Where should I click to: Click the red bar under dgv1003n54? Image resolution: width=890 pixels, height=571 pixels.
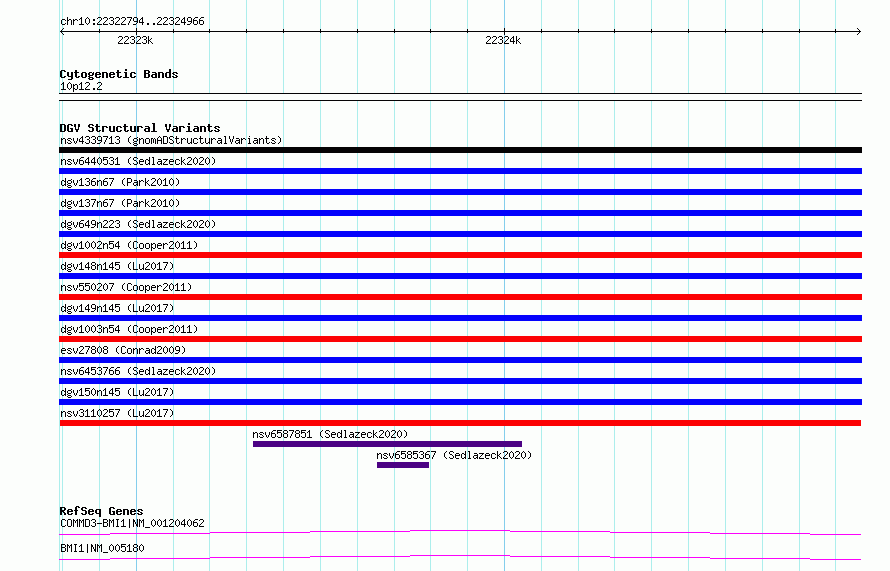460,339
